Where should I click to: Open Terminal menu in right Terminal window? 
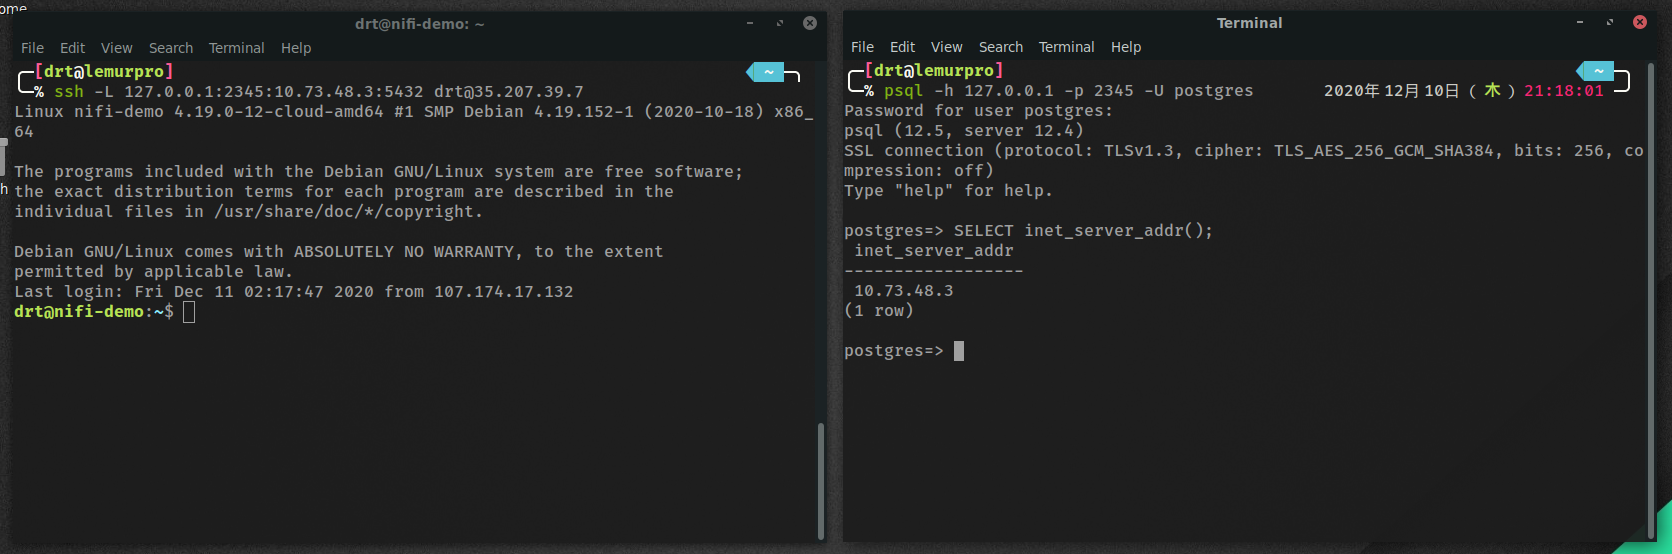(x=1067, y=47)
